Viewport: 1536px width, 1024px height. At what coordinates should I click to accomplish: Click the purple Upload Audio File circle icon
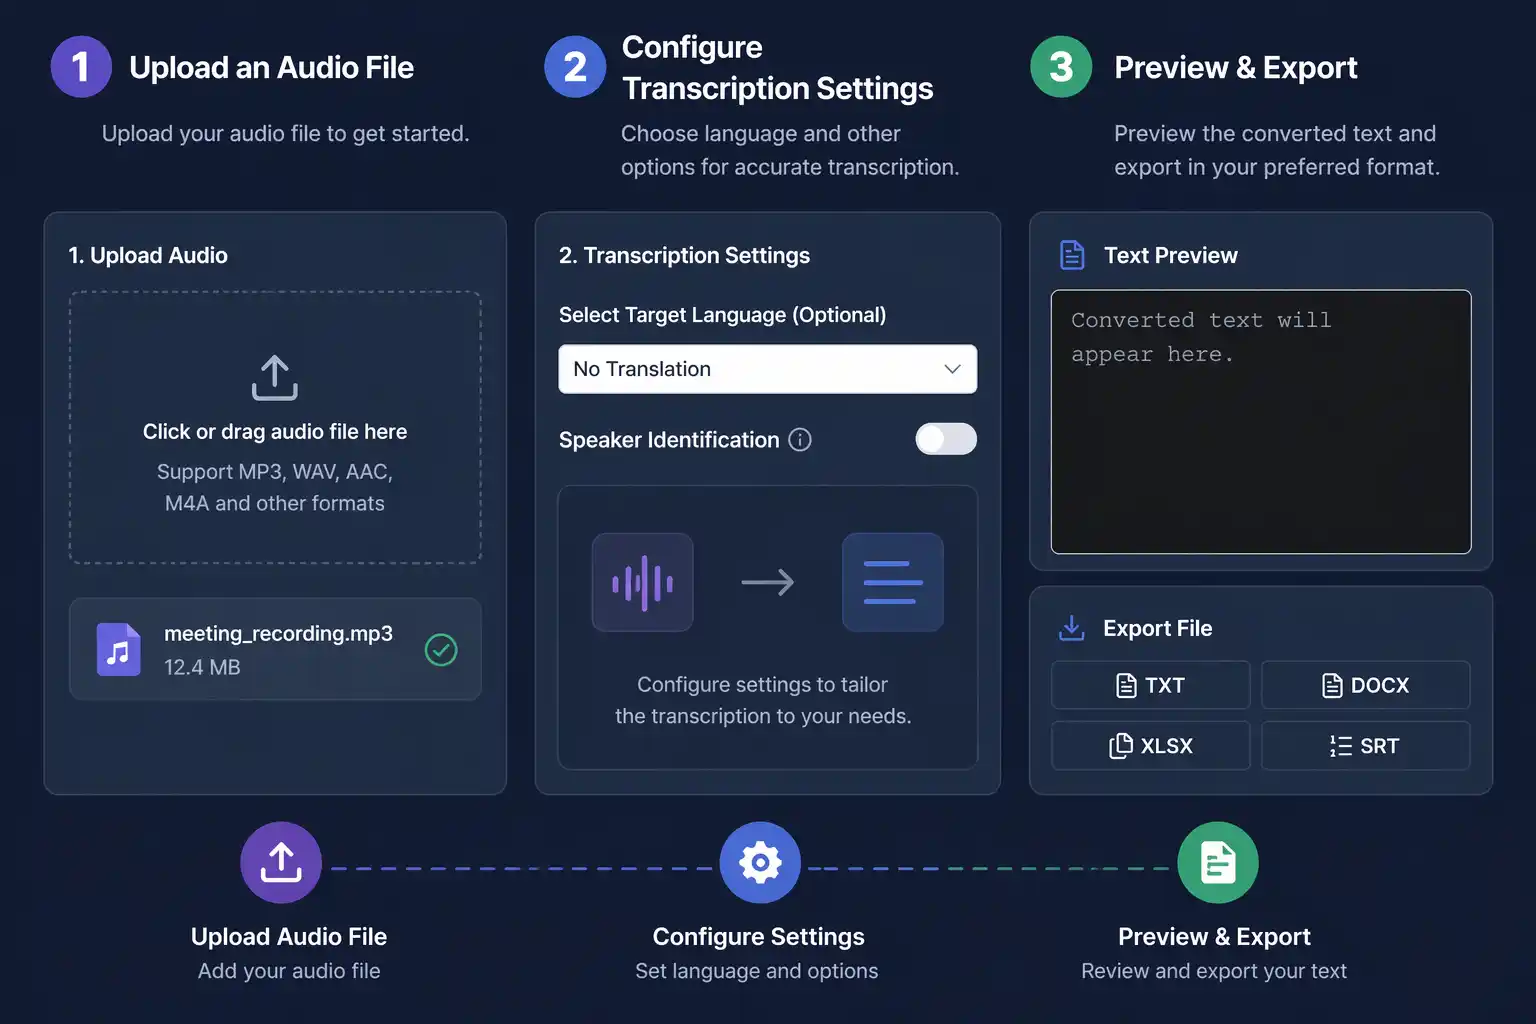tap(281, 862)
